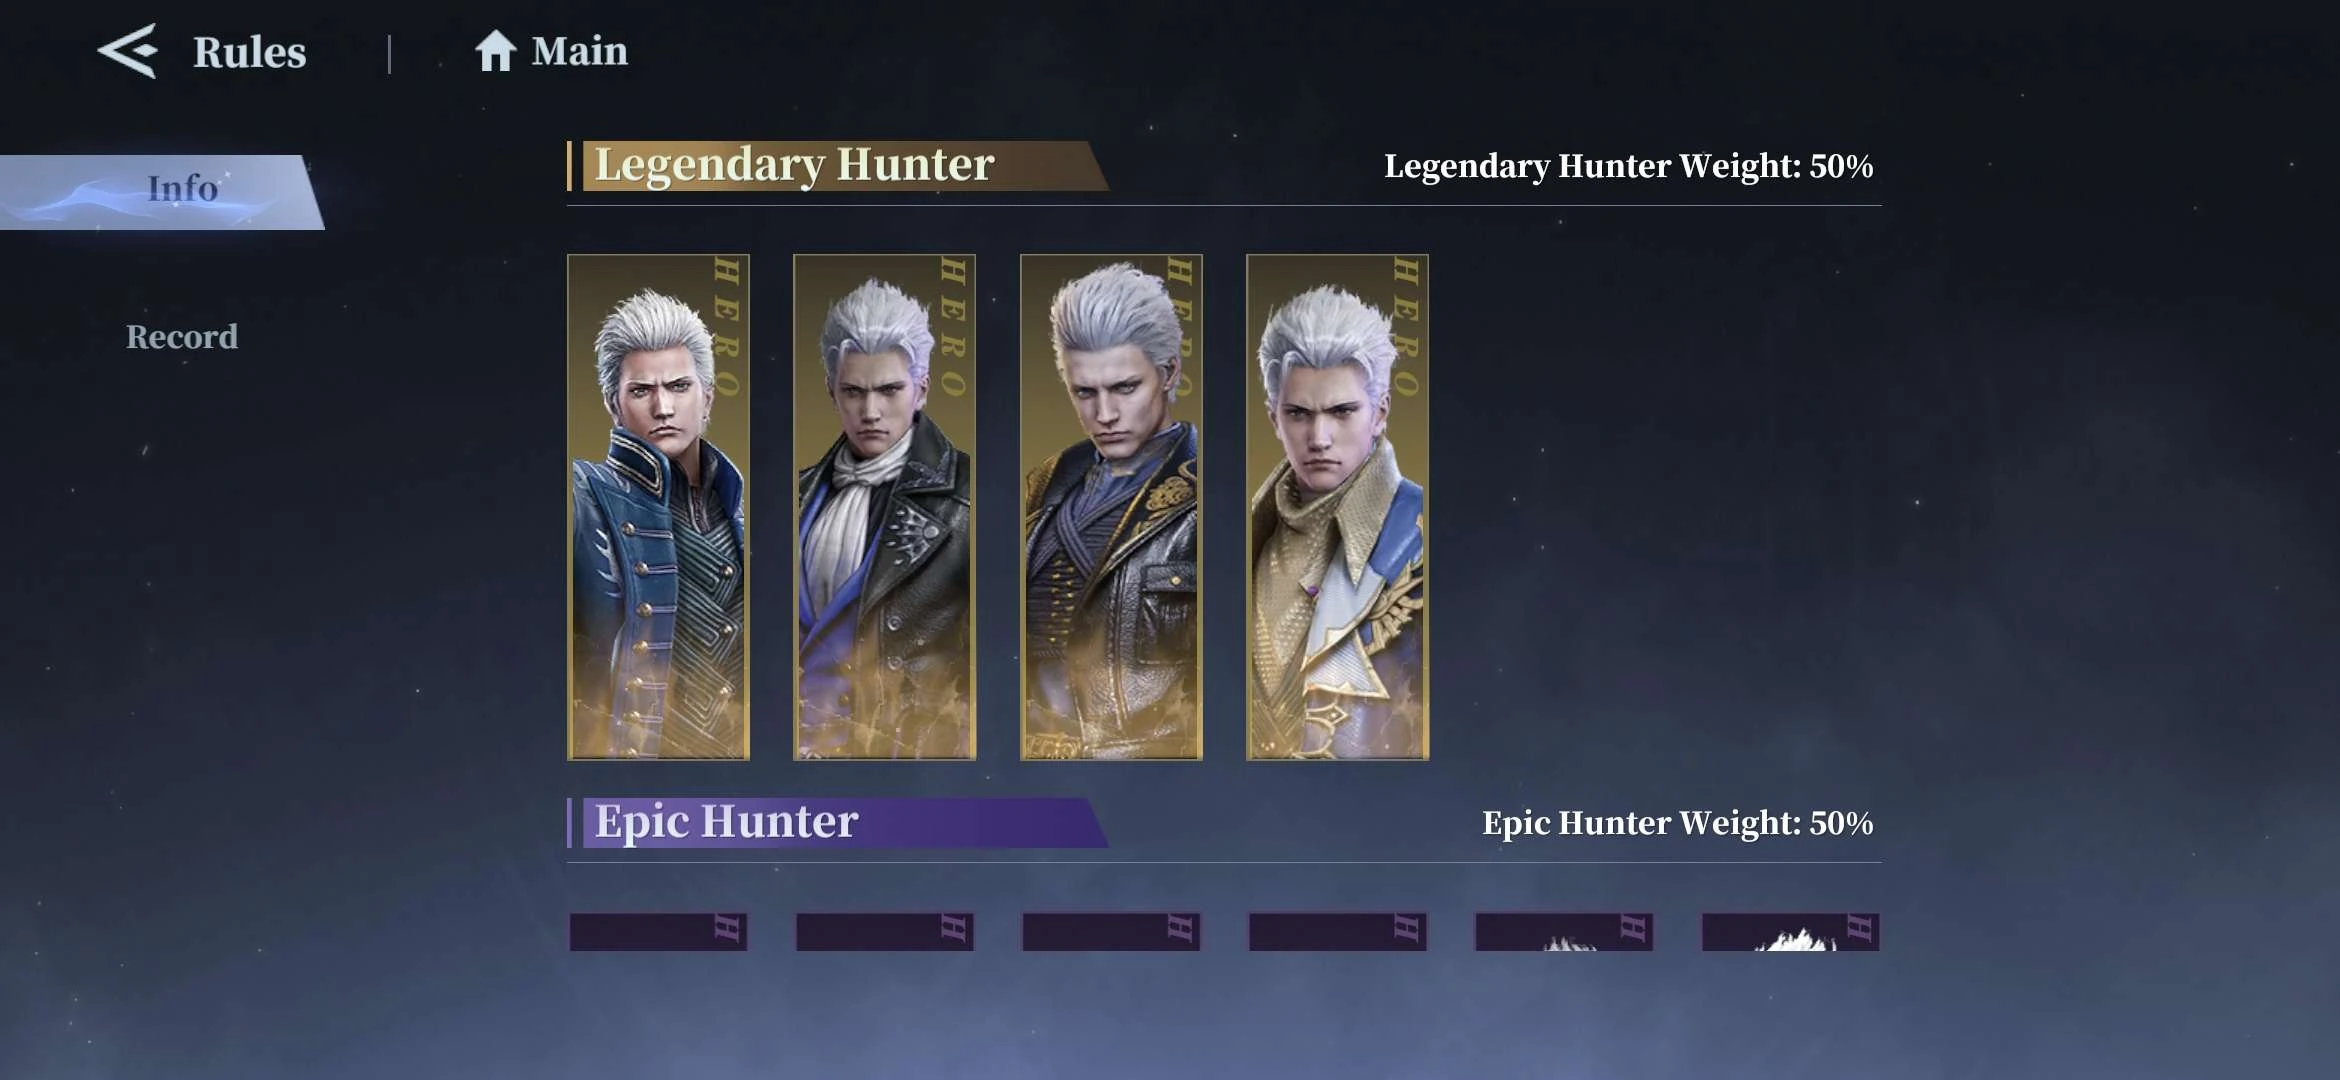The width and height of the screenshot is (2340, 1080).
Task: Open the fourth epic hunter card
Action: coord(1338,932)
